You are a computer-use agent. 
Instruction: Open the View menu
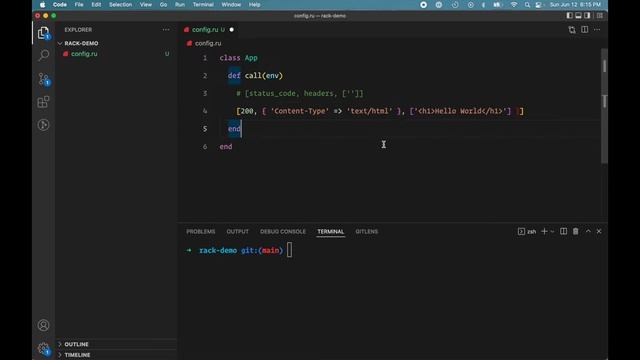146,4
